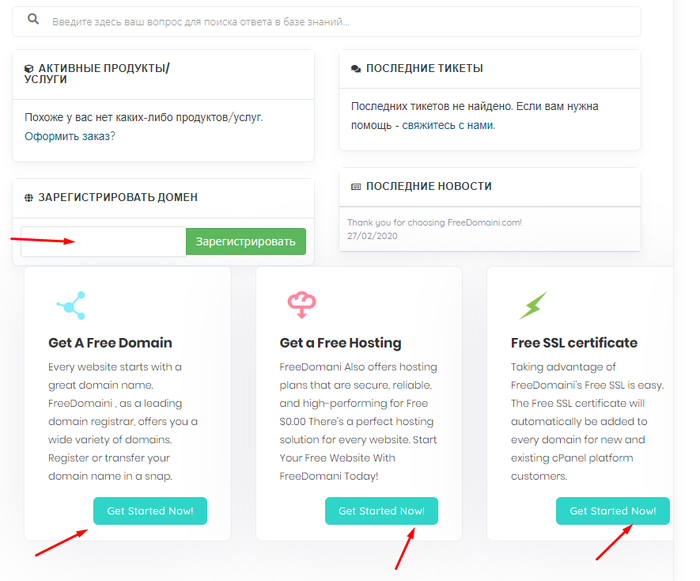Click the Get A Free Domain heading
700x581 pixels.
[x=110, y=343]
